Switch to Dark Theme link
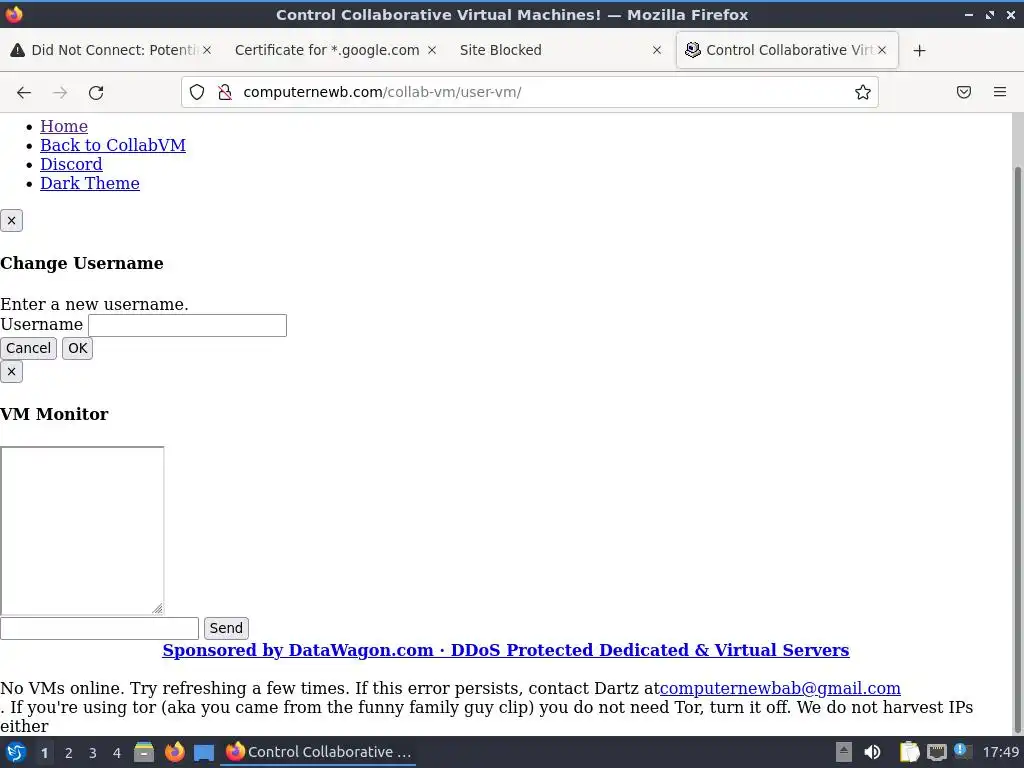This screenshot has width=1024, height=768. tap(90, 183)
